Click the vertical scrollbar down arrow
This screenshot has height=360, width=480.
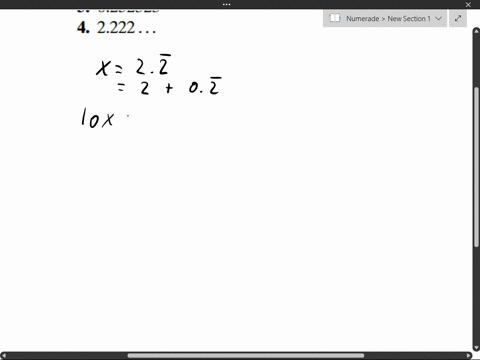pyautogui.click(x=476, y=348)
